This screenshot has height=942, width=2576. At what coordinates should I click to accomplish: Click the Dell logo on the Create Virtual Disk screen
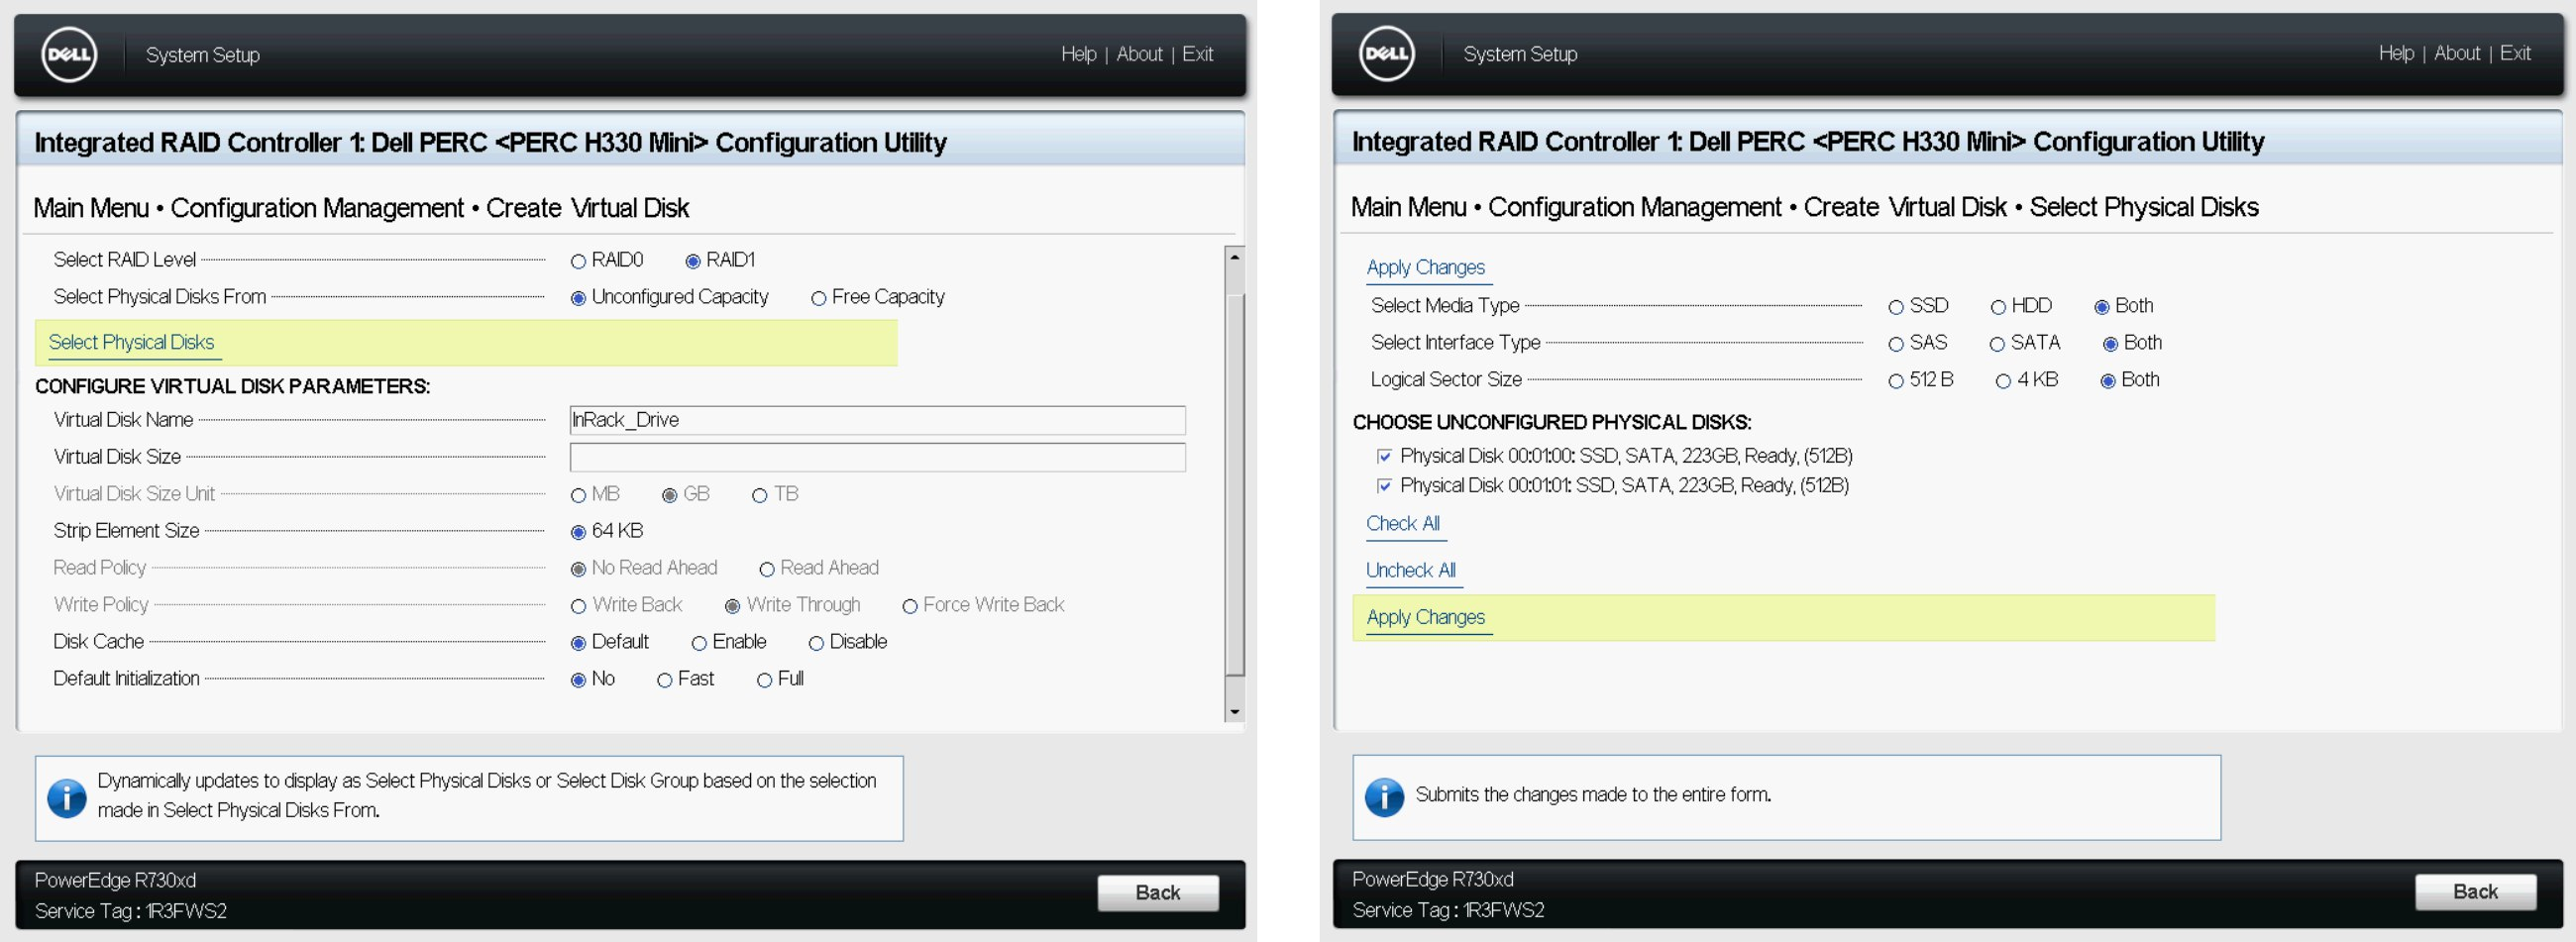tap(69, 55)
